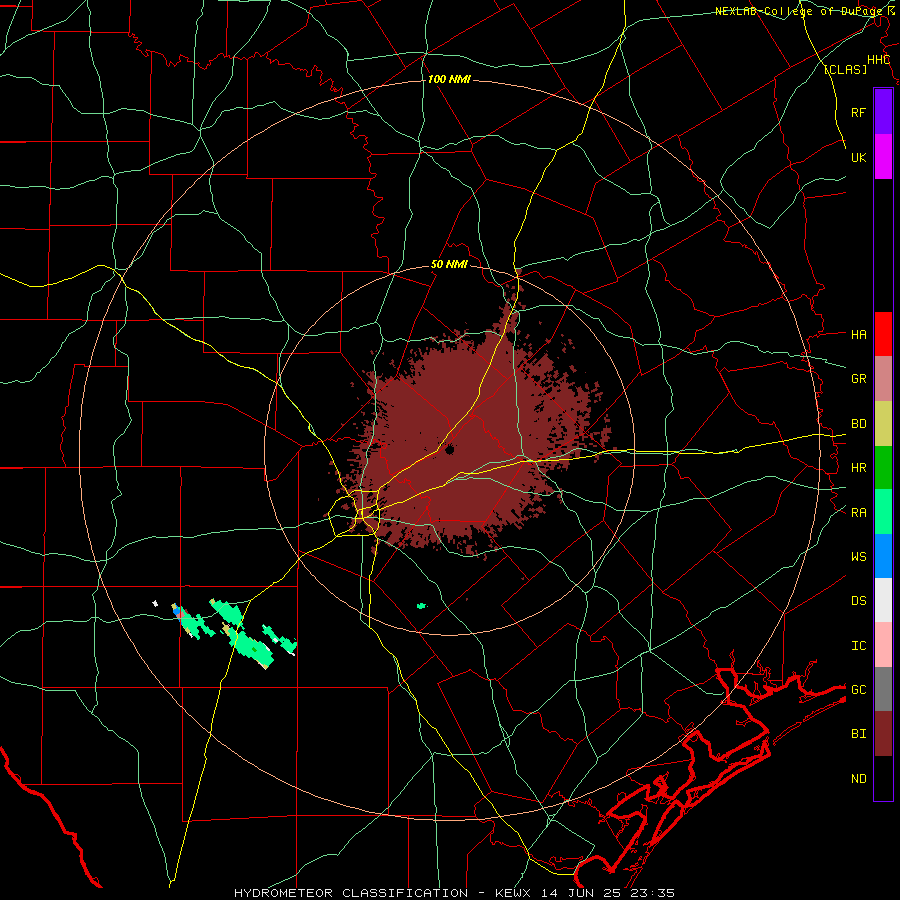Click the ND black legend swatch
The height and width of the screenshot is (900, 900).
[x=883, y=778]
